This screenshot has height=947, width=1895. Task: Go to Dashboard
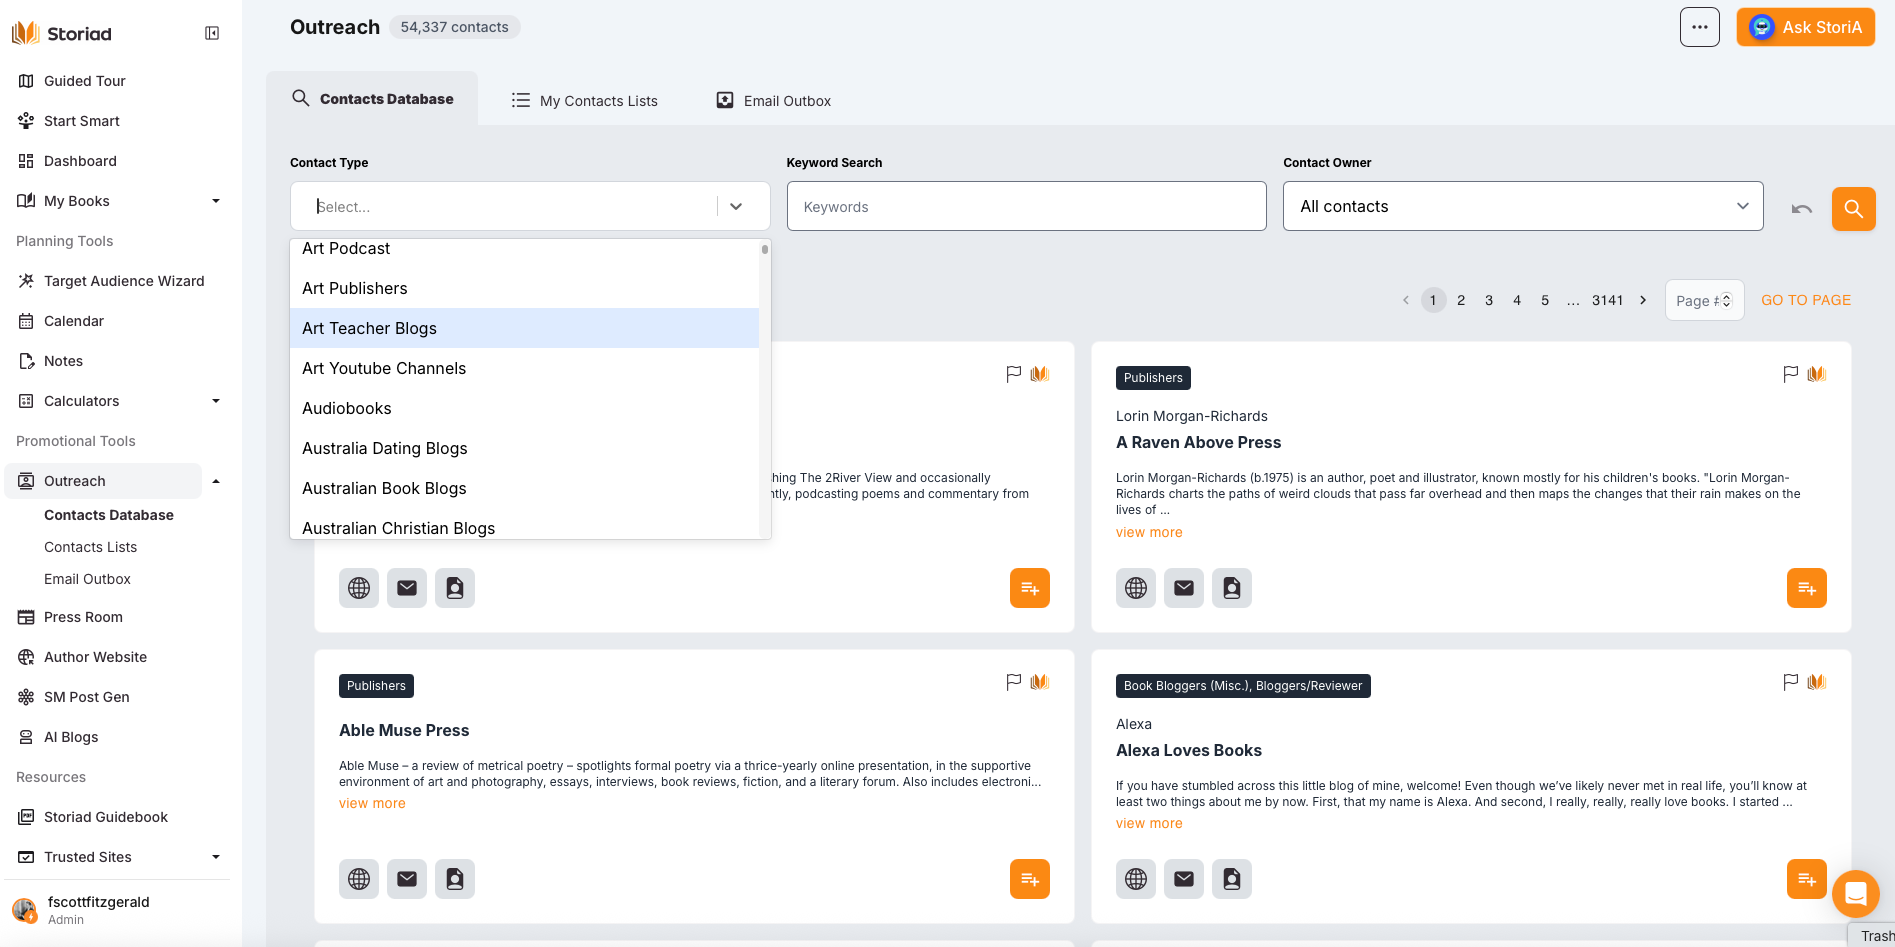(x=80, y=161)
